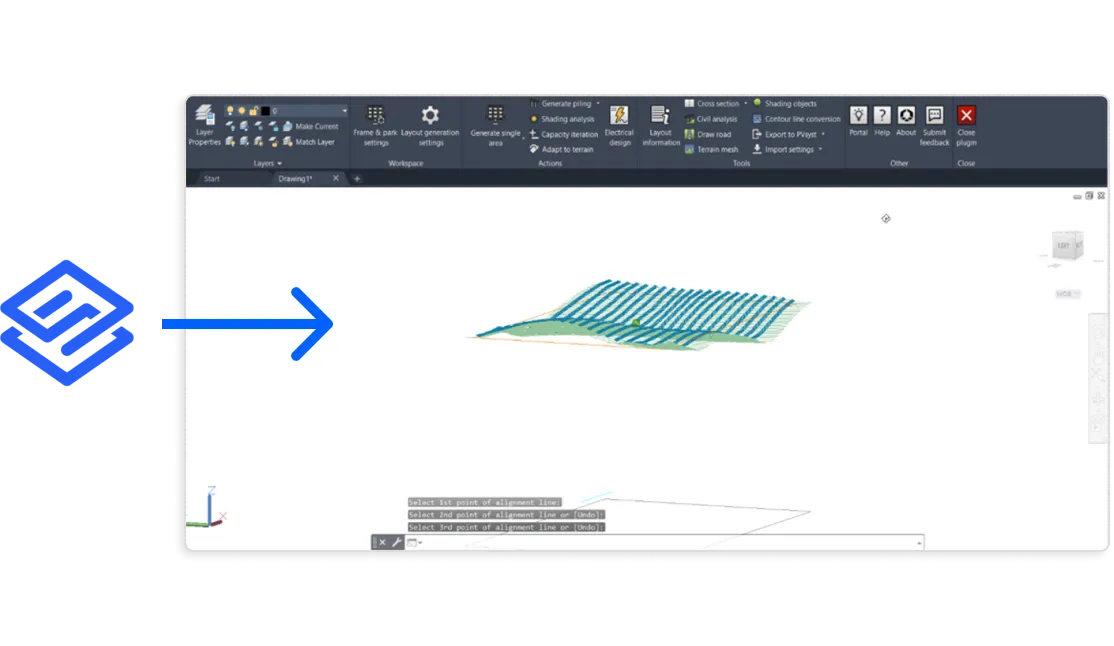Viewport: 1114px width, 646px height.
Task: Toggle the layer lock padlock icon
Action: [254, 111]
